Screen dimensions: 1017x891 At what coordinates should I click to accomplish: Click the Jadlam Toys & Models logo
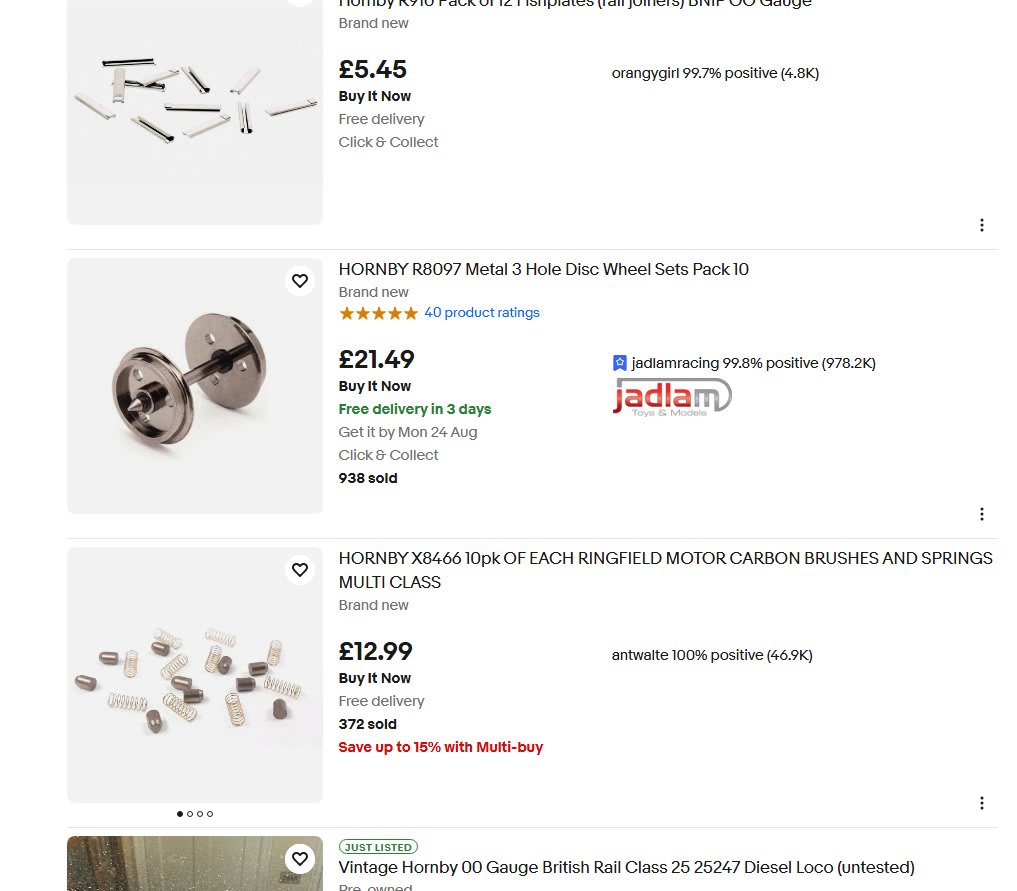[x=672, y=398]
